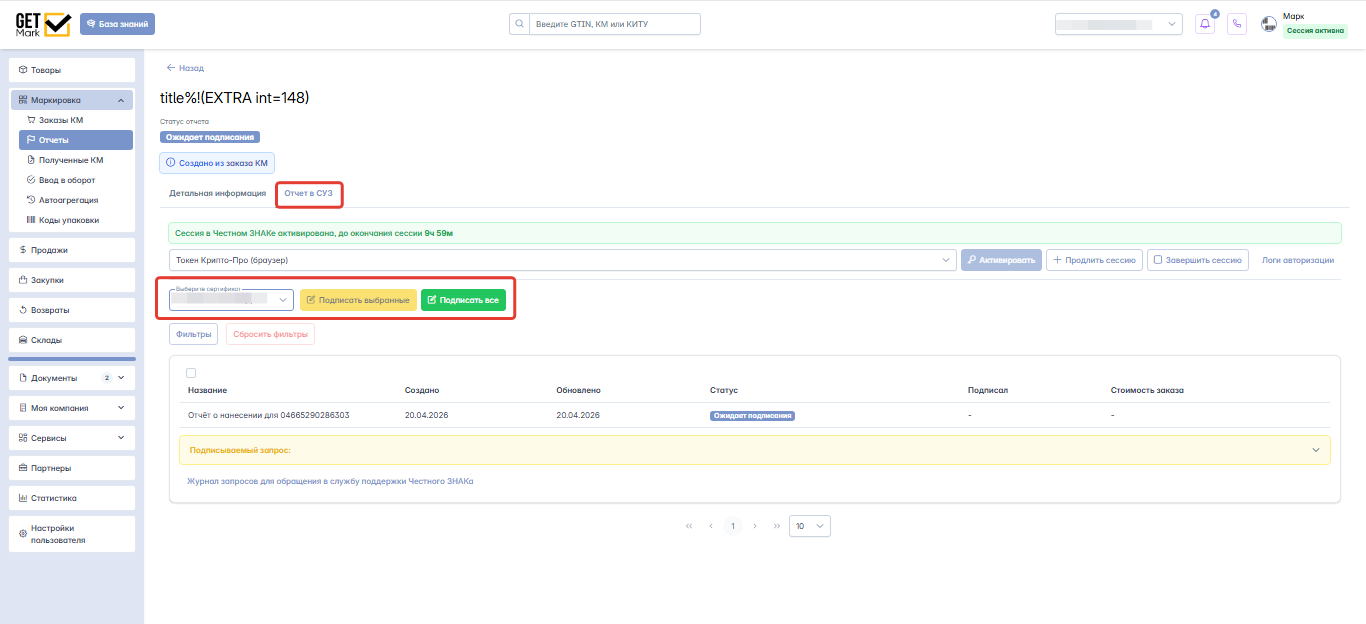
Task: Go to next page in pagination
Action: click(755, 526)
